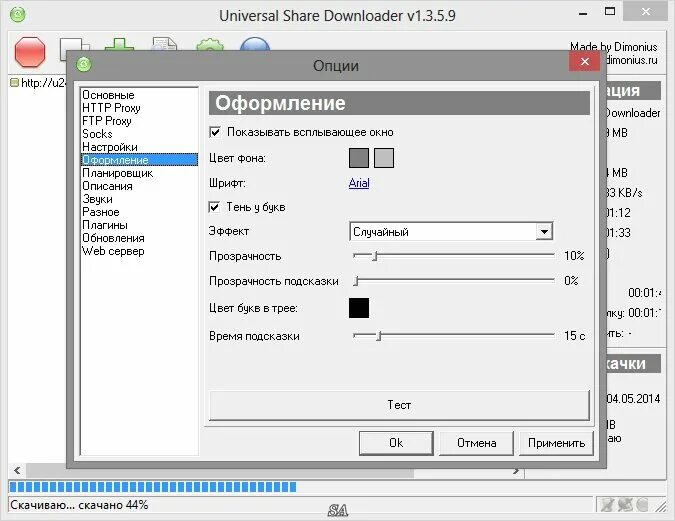
Task: Click the Эффект label
Action: [229, 231]
